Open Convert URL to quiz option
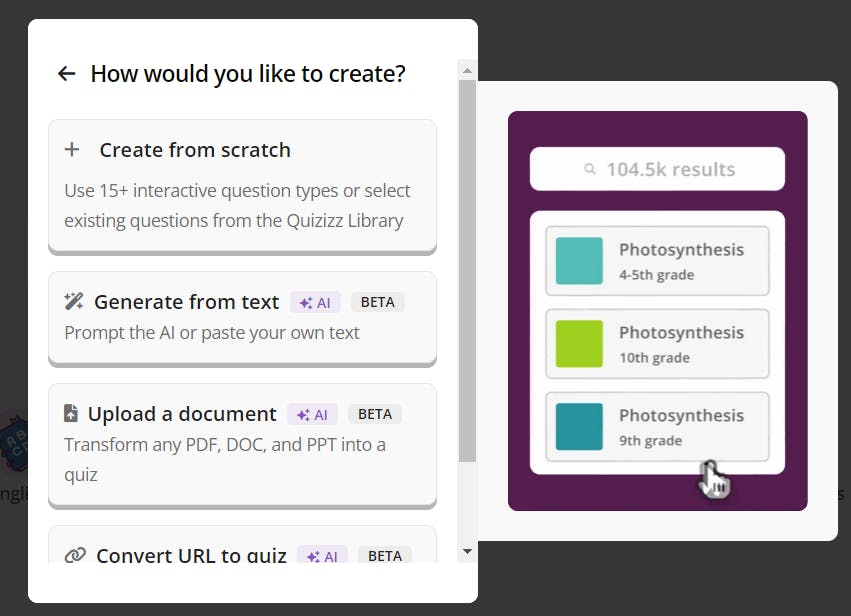851x616 pixels. pyautogui.click(x=243, y=544)
